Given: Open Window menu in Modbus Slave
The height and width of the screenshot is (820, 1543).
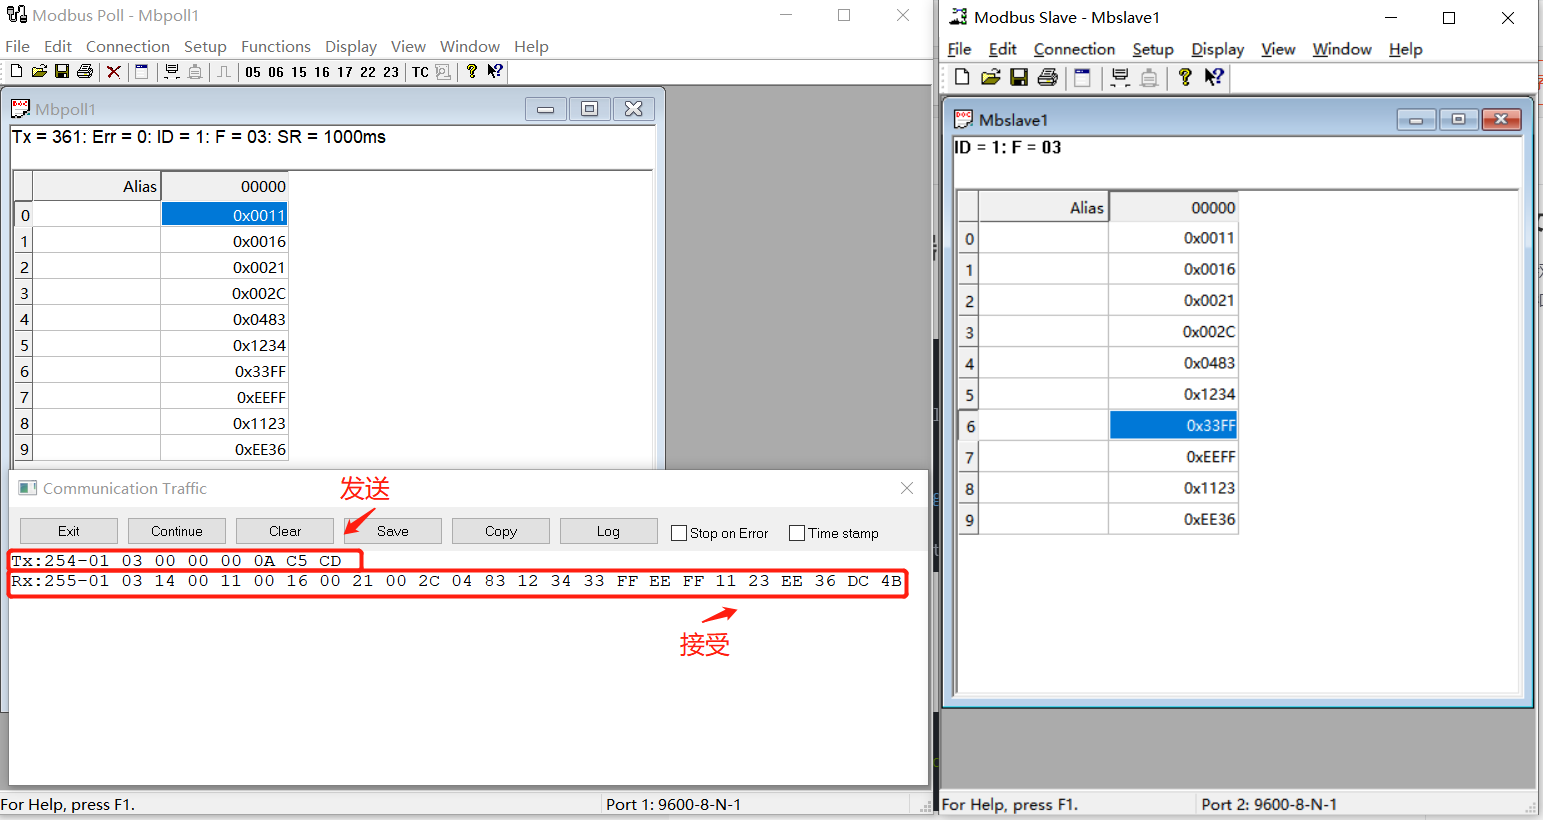Looking at the screenshot, I should [x=1342, y=49].
